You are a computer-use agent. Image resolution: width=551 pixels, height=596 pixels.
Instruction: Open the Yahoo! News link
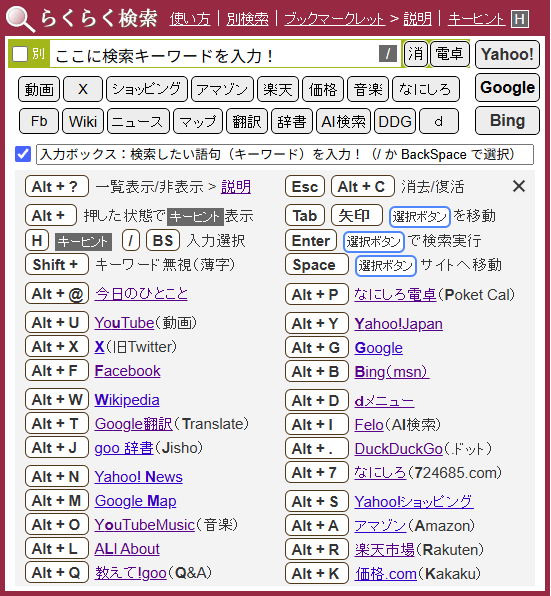pyautogui.click(x=139, y=477)
